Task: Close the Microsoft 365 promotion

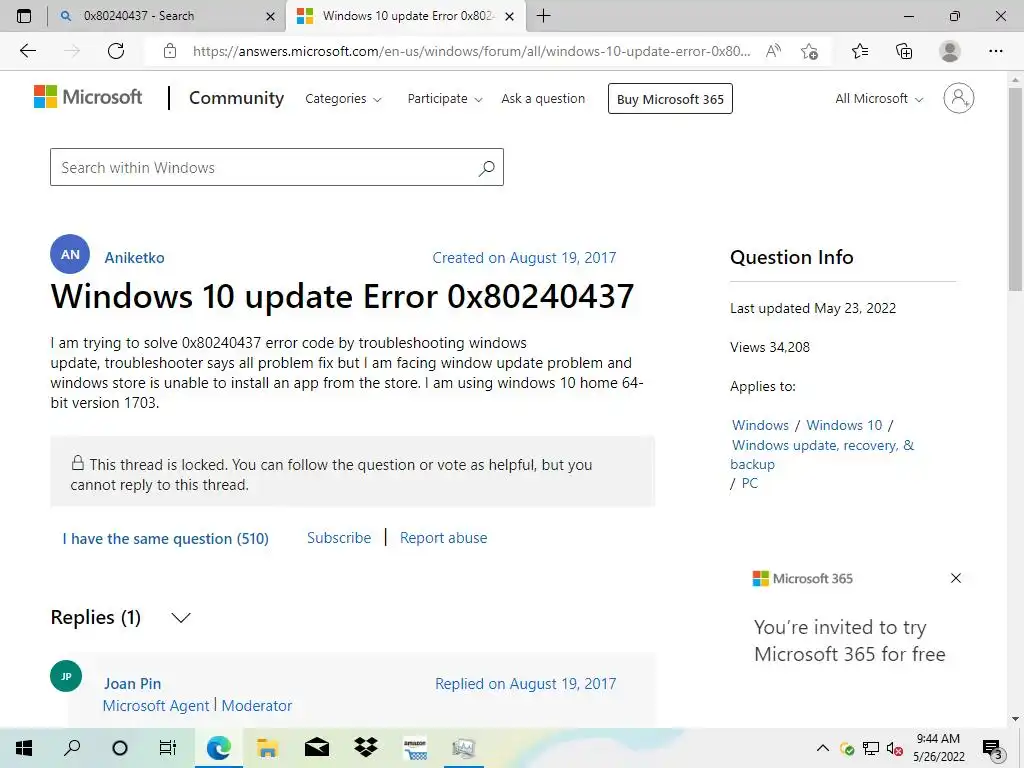Action: 955,578
